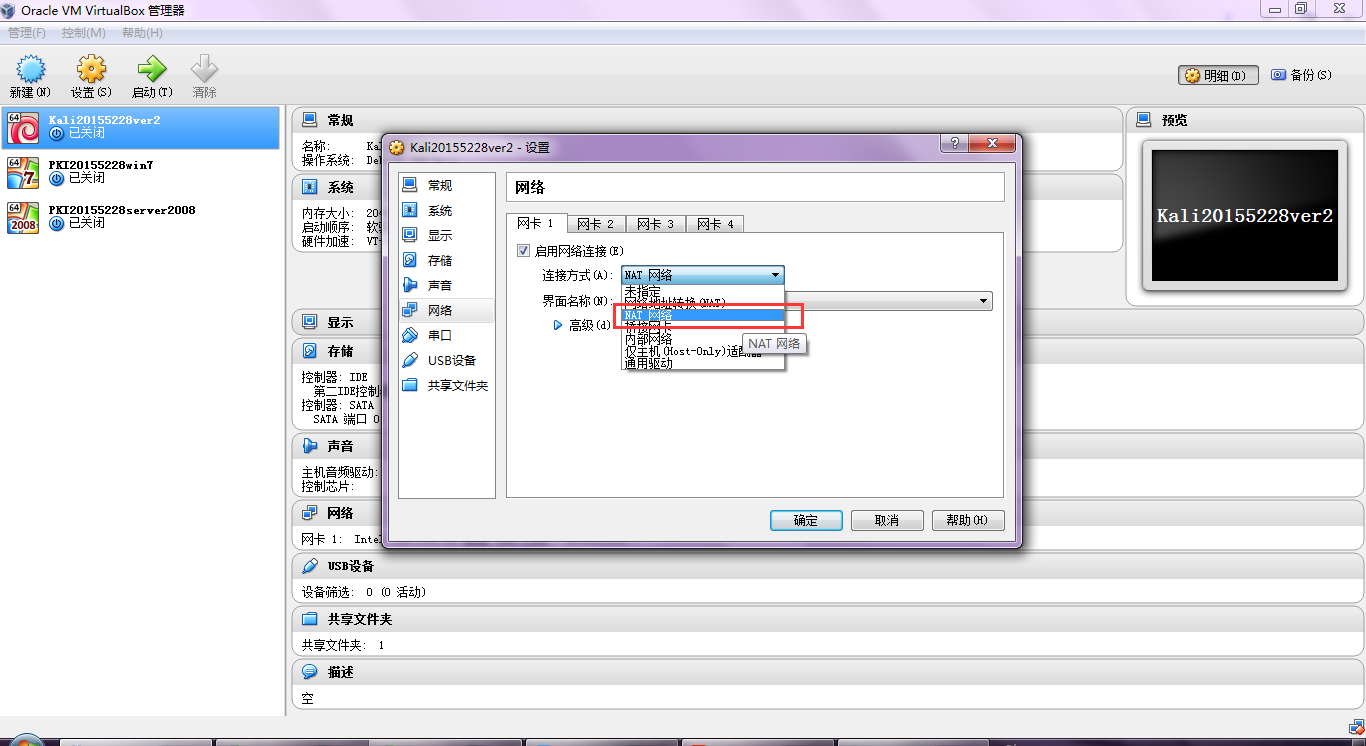The width and height of the screenshot is (1366, 746).
Task: Click the 帮助(H) button in dialog
Action: point(968,520)
